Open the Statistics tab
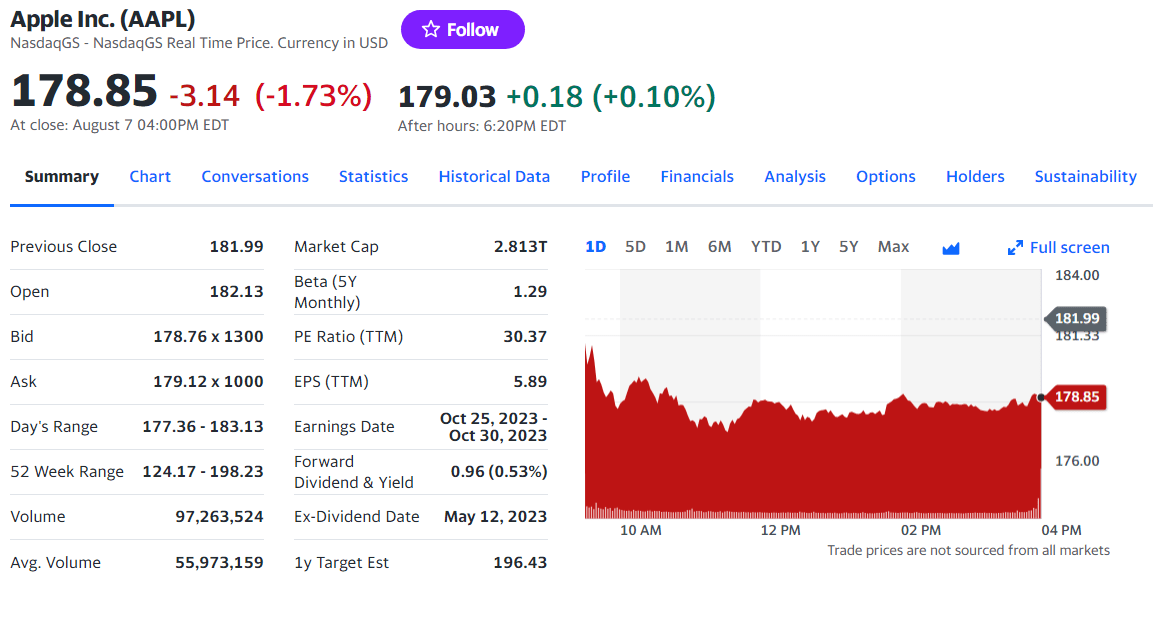This screenshot has height=619, width=1153. (x=373, y=176)
